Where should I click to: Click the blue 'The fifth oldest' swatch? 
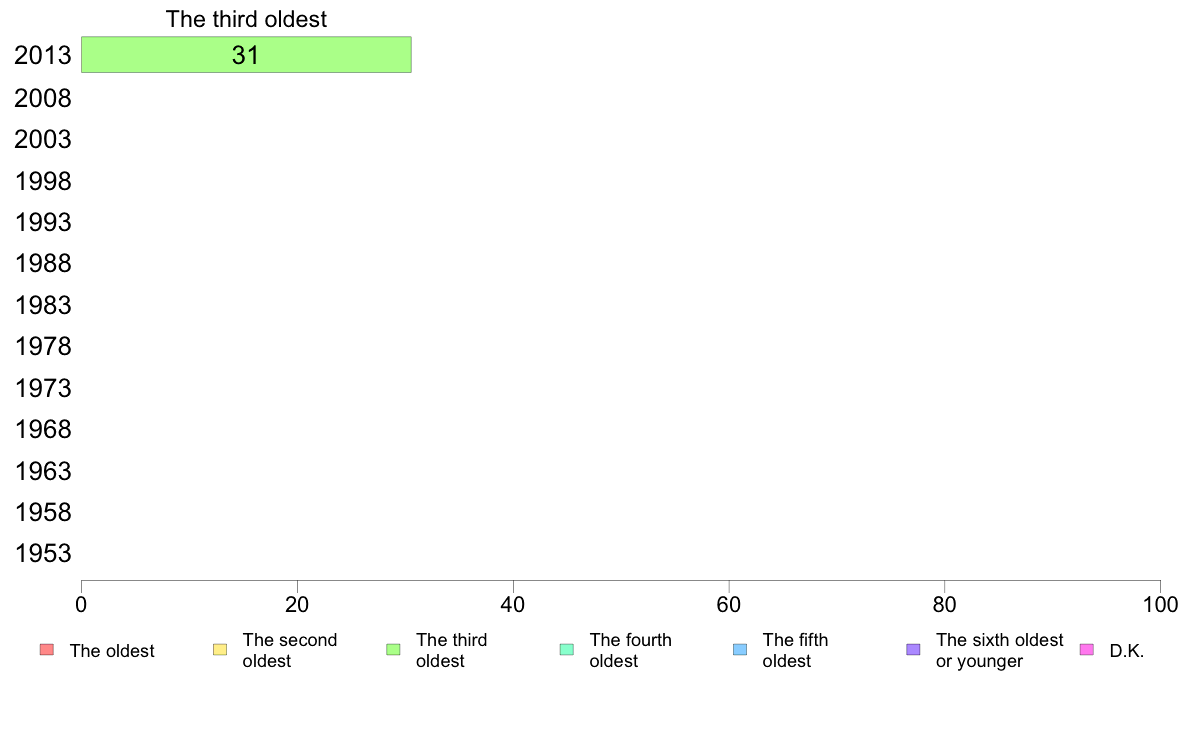(740, 650)
